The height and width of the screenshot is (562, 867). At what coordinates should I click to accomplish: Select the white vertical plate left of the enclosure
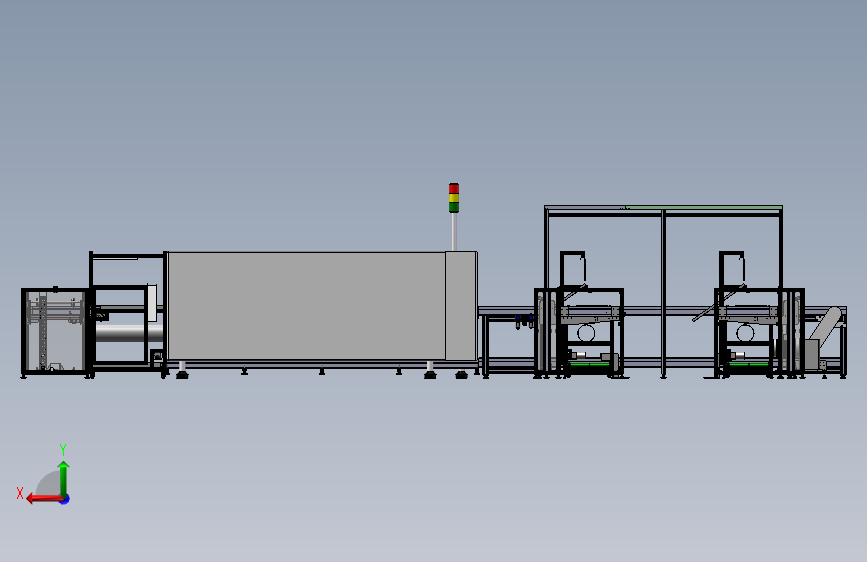[152, 303]
